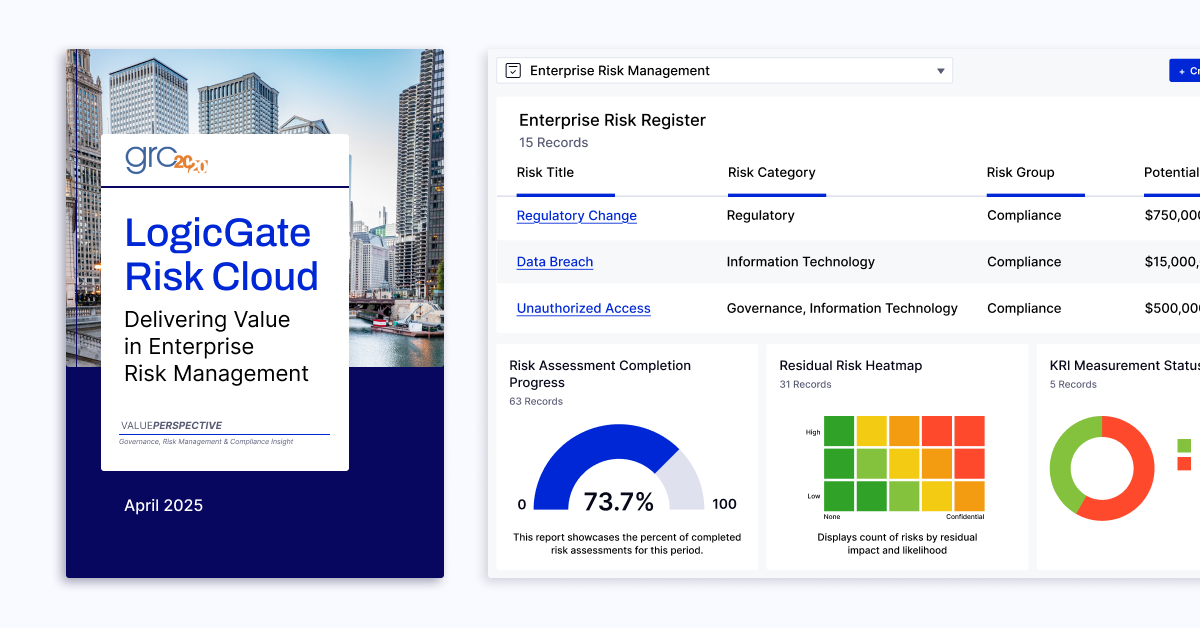Click the red legend square beside KRI chart
The width and height of the screenshot is (1200, 628).
coord(1184,463)
